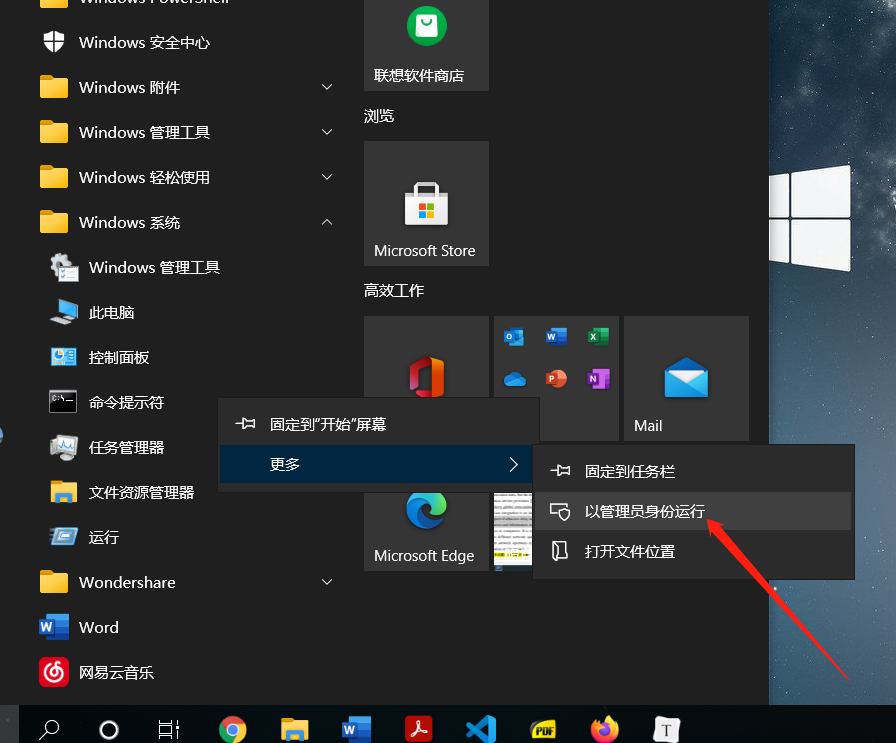Open Typora from the taskbar
This screenshot has width=896, height=743.
(666, 730)
